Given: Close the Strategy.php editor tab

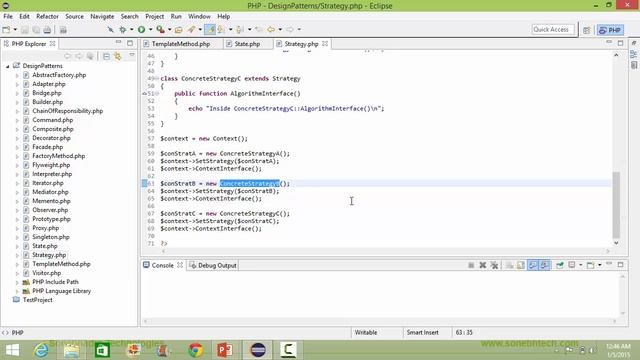Looking at the screenshot, I should point(325,44).
